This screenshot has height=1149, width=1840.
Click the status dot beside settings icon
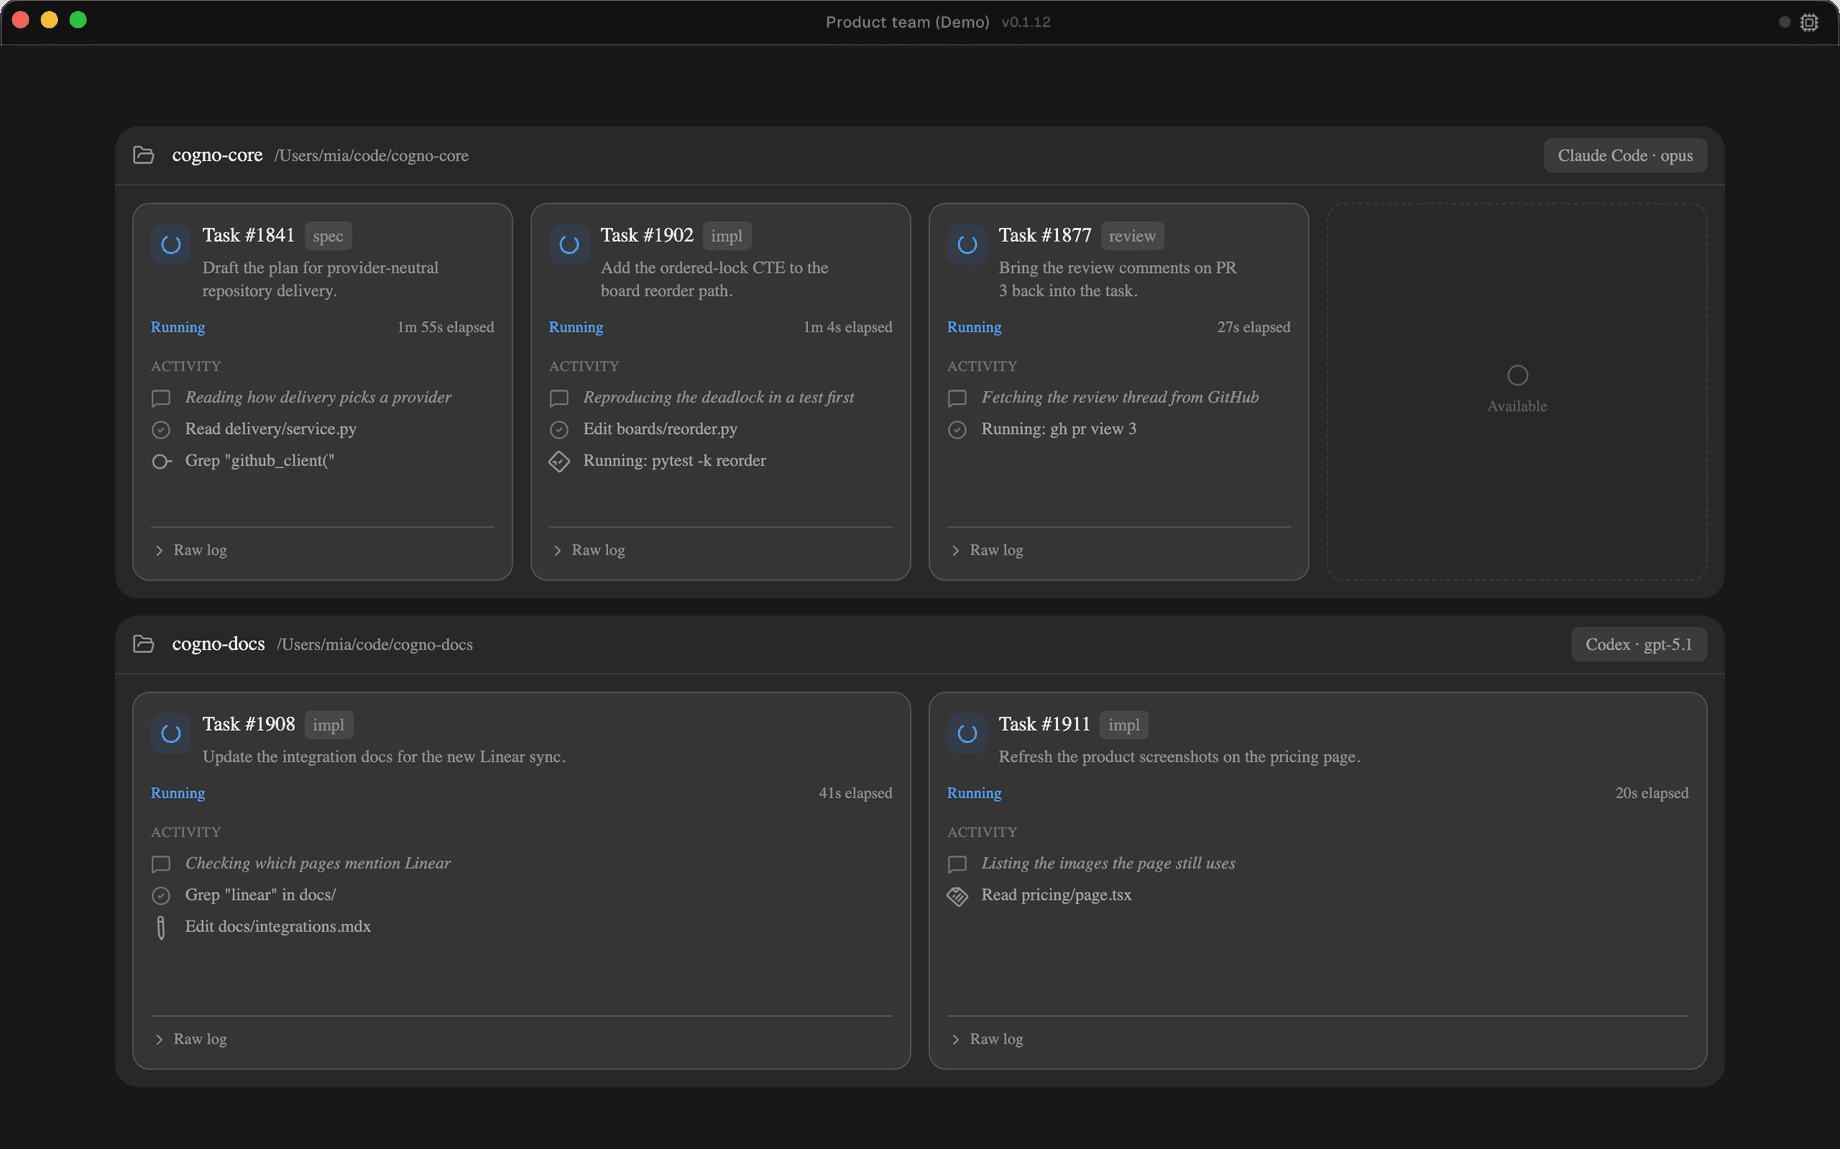click(1784, 22)
